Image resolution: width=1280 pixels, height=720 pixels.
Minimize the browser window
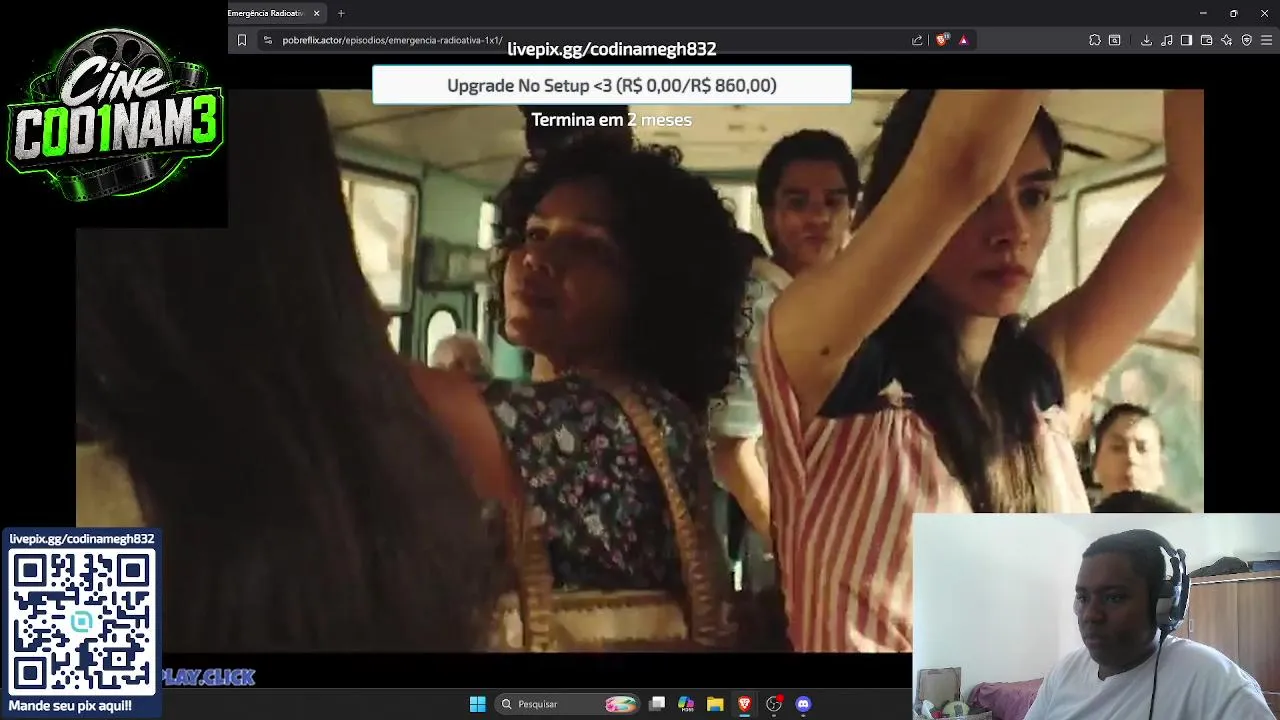1203,13
